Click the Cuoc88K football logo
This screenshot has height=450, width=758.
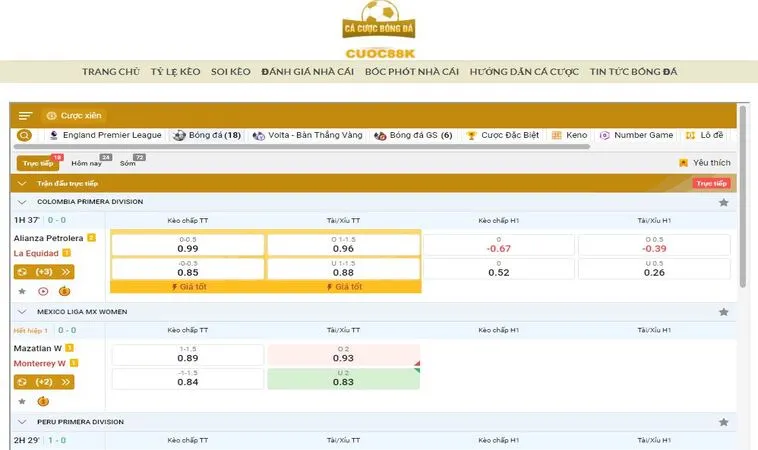[x=379, y=30]
